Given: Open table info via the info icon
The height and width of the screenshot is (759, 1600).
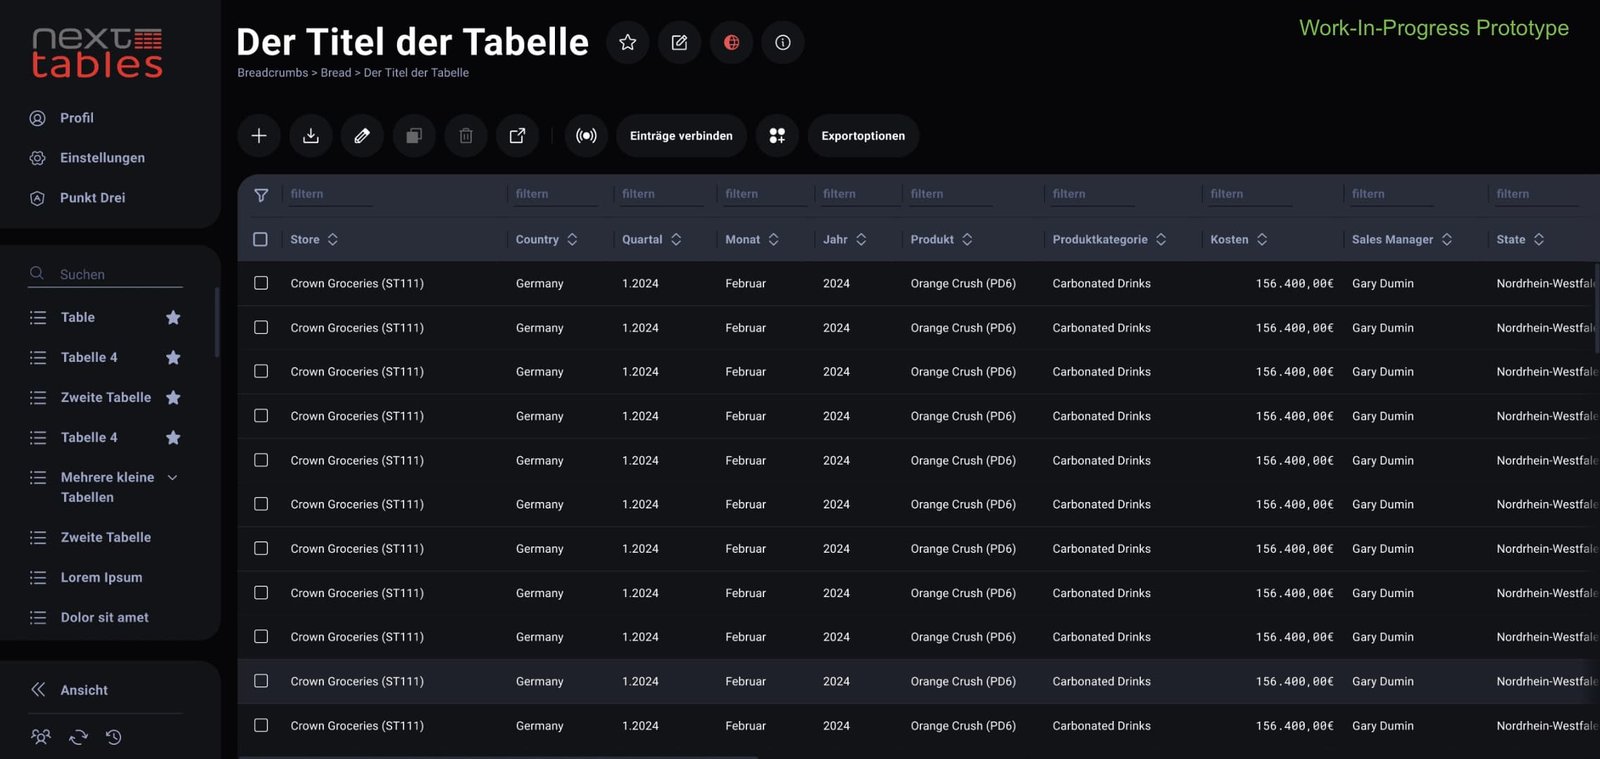Looking at the screenshot, I should pos(783,43).
